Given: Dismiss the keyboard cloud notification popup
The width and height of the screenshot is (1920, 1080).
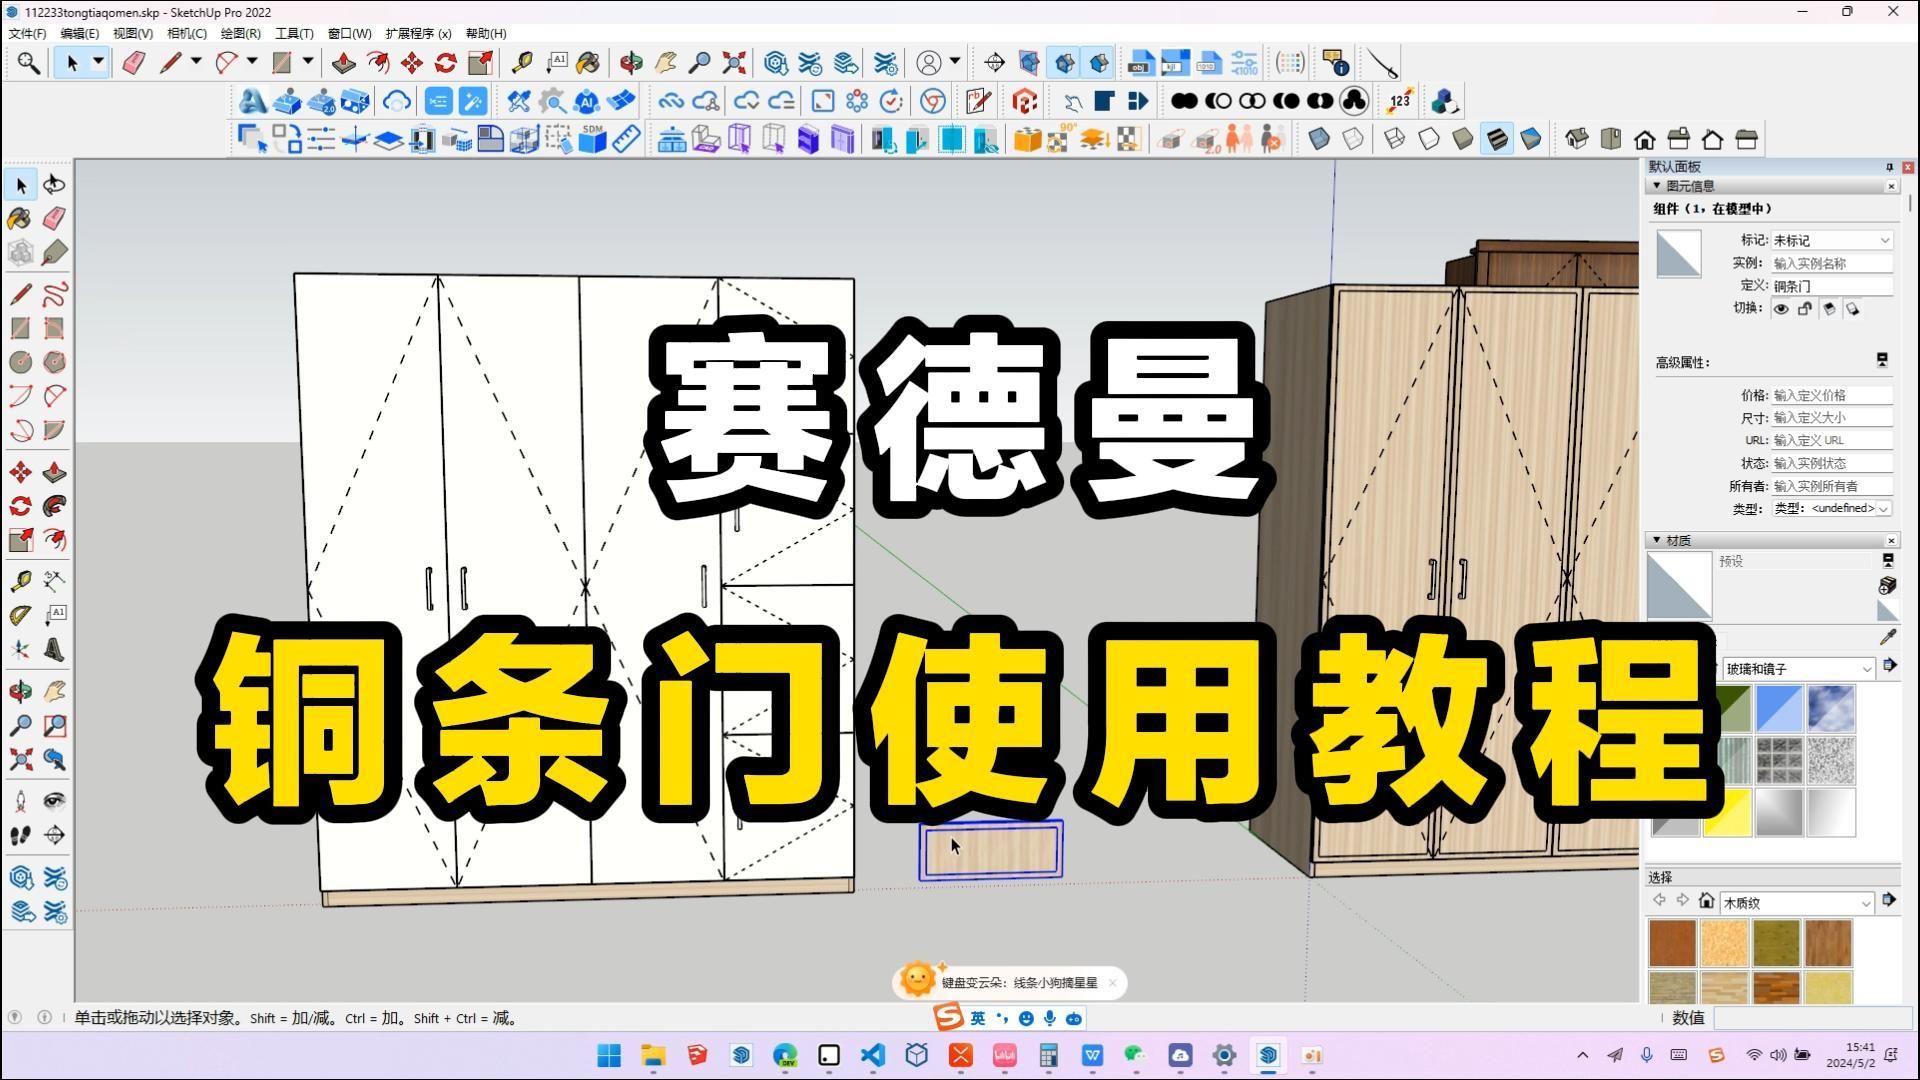Looking at the screenshot, I should pyautogui.click(x=1112, y=982).
